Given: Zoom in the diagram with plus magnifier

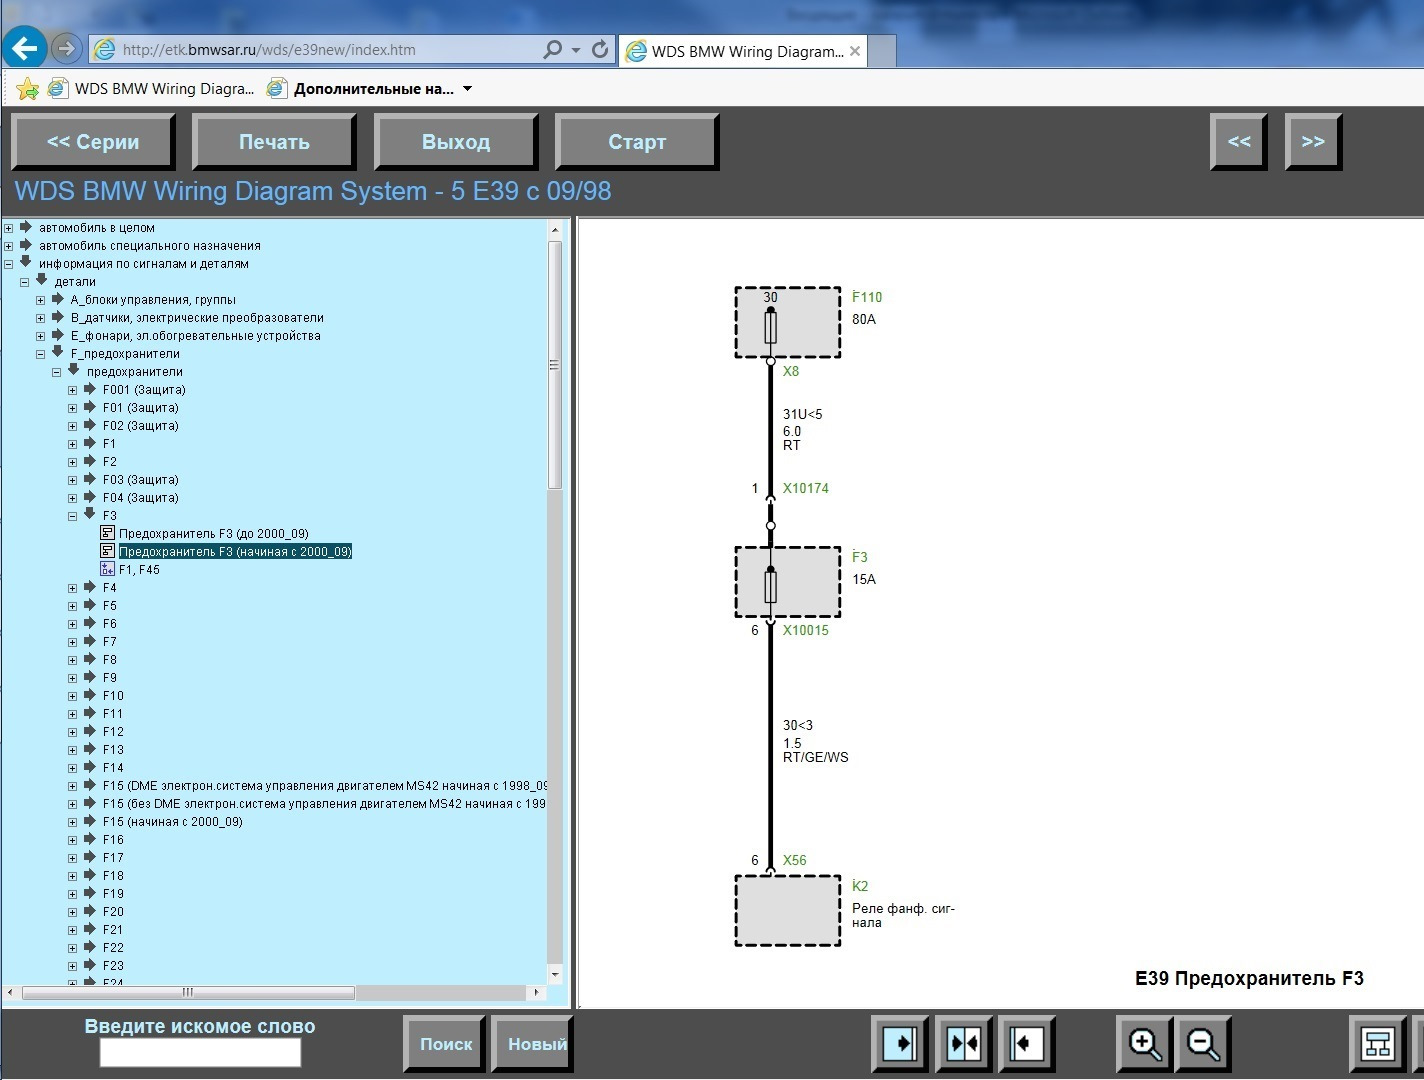Looking at the screenshot, I should [1145, 1044].
